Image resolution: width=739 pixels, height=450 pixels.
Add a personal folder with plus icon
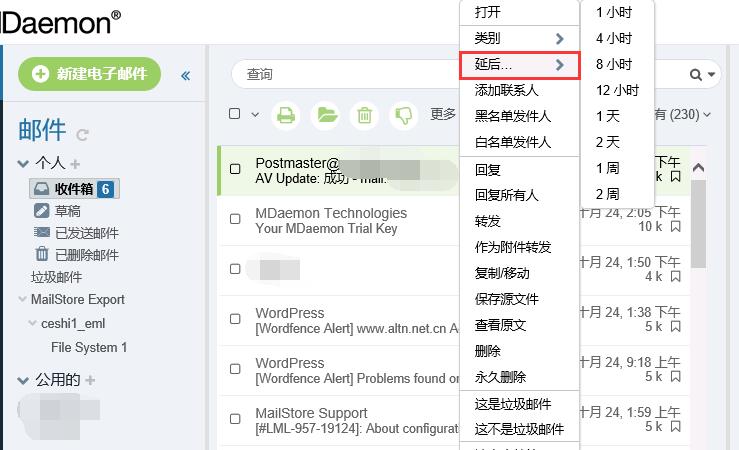tap(75, 164)
